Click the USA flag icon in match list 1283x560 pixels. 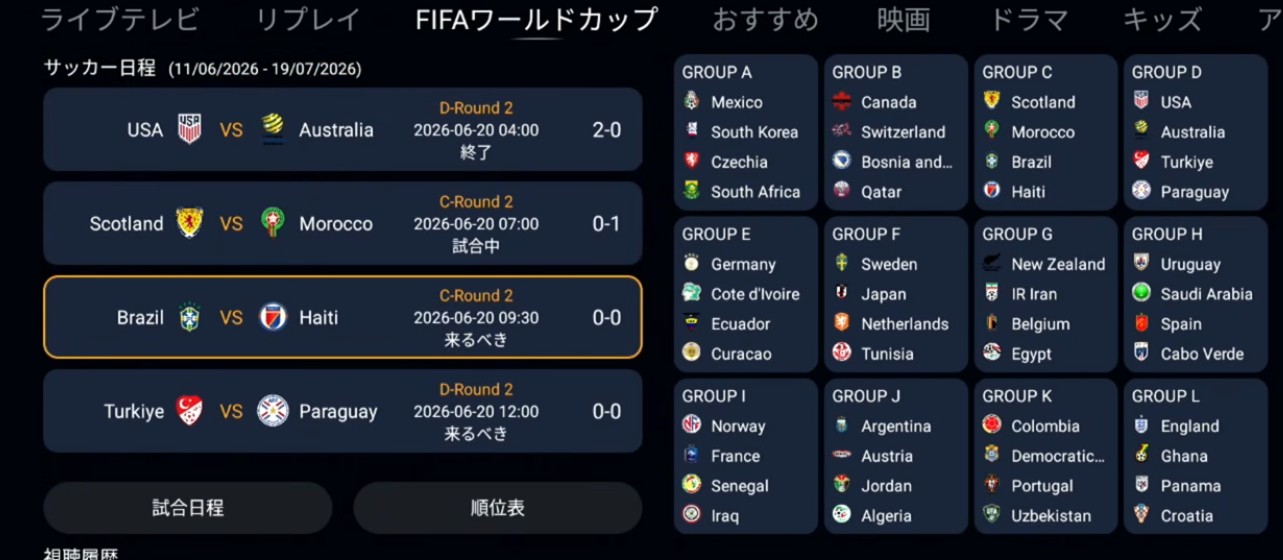(x=189, y=129)
